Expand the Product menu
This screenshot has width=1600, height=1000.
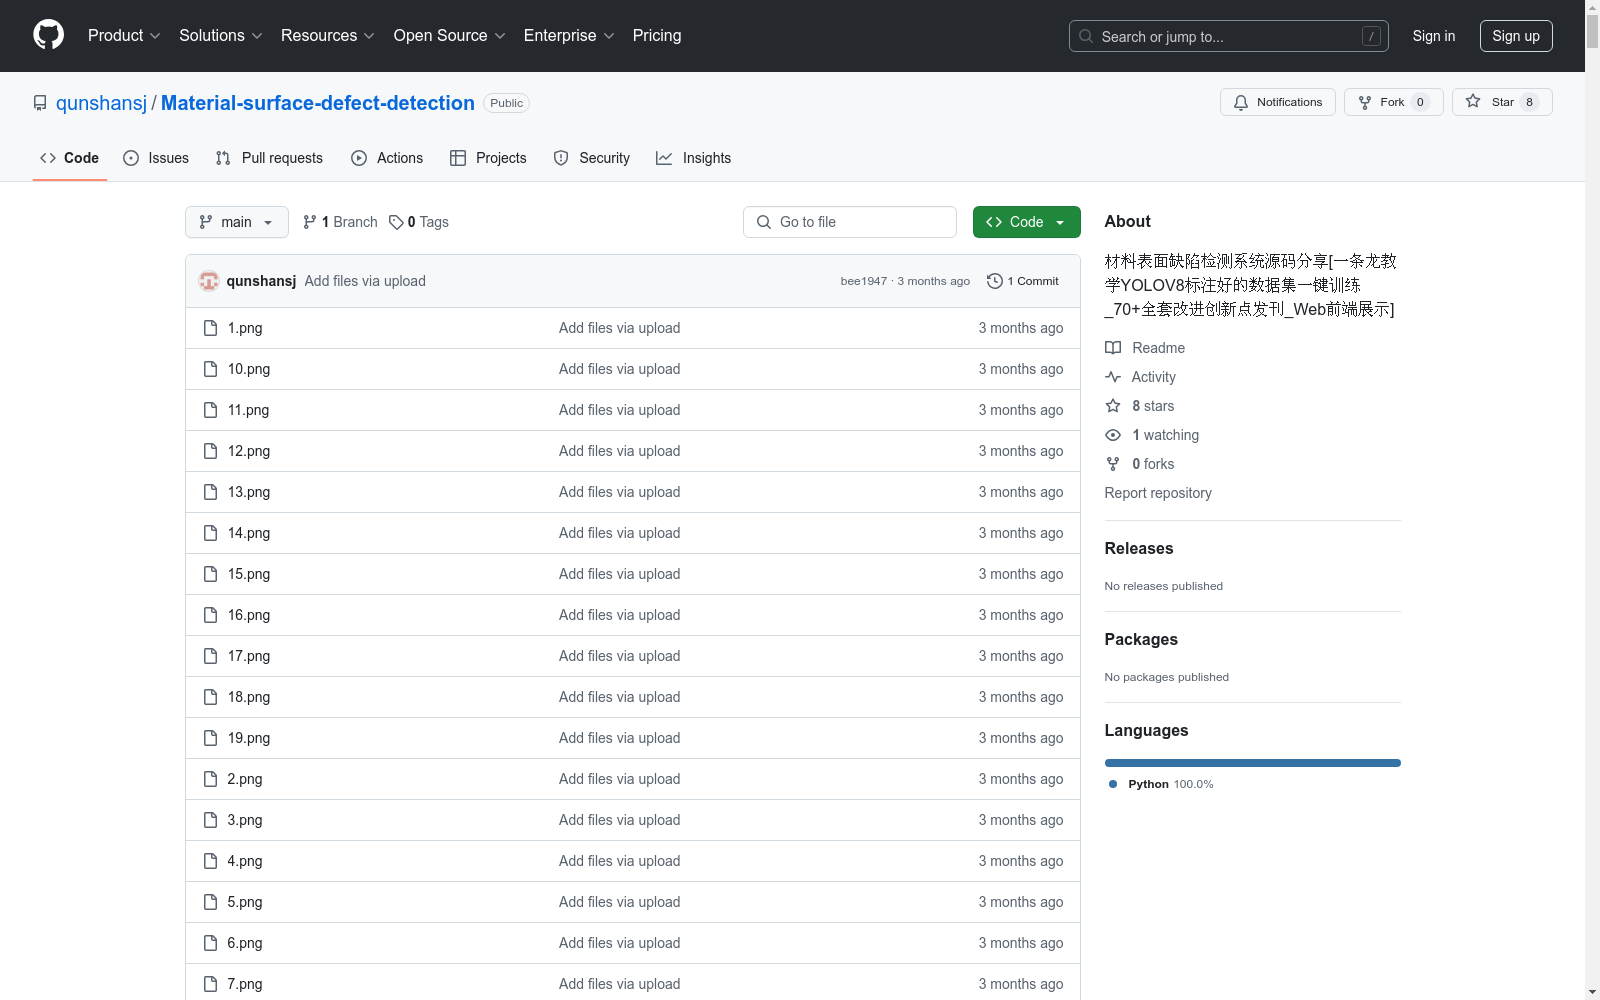click(124, 35)
